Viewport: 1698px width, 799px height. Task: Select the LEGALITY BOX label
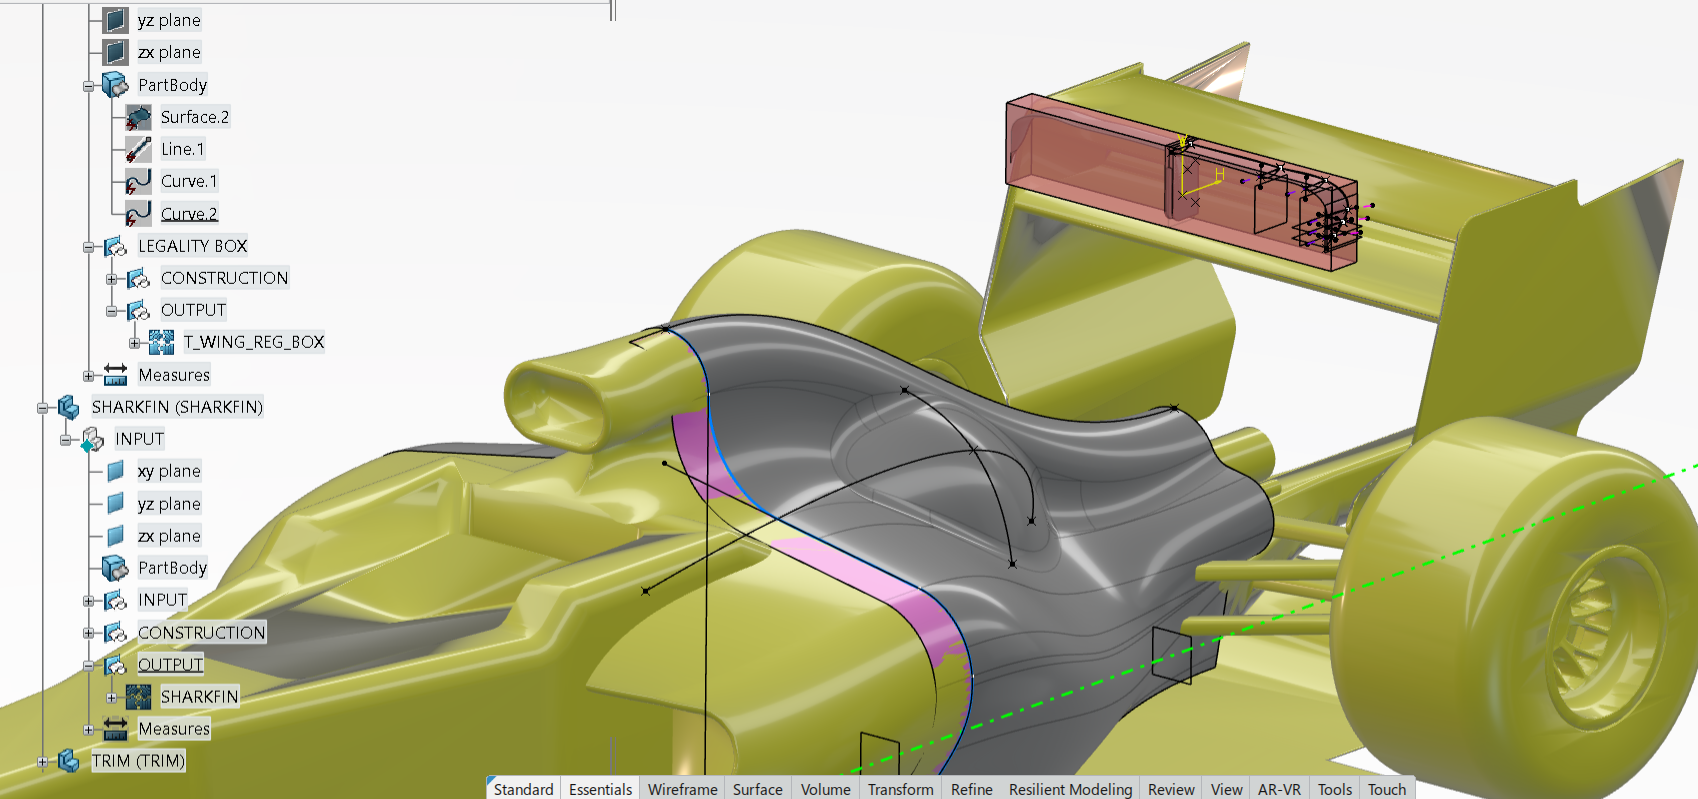[x=193, y=246]
